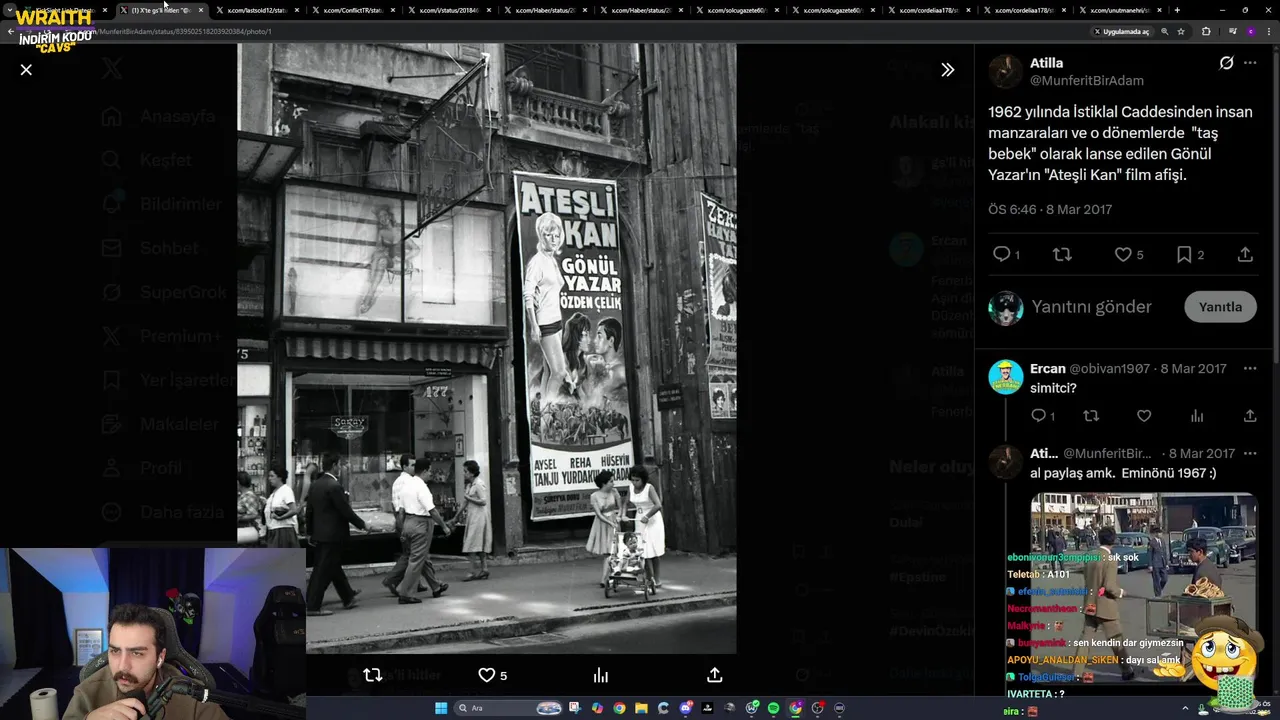
Task: Open the Windows Start menu
Action: (x=441, y=708)
